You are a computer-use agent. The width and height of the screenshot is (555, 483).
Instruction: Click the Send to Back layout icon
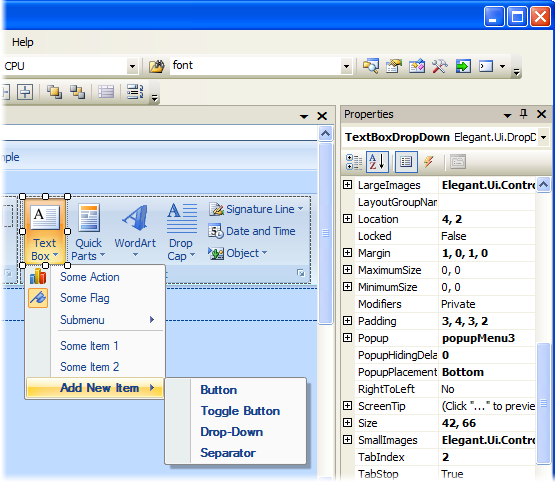pos(78,92)
